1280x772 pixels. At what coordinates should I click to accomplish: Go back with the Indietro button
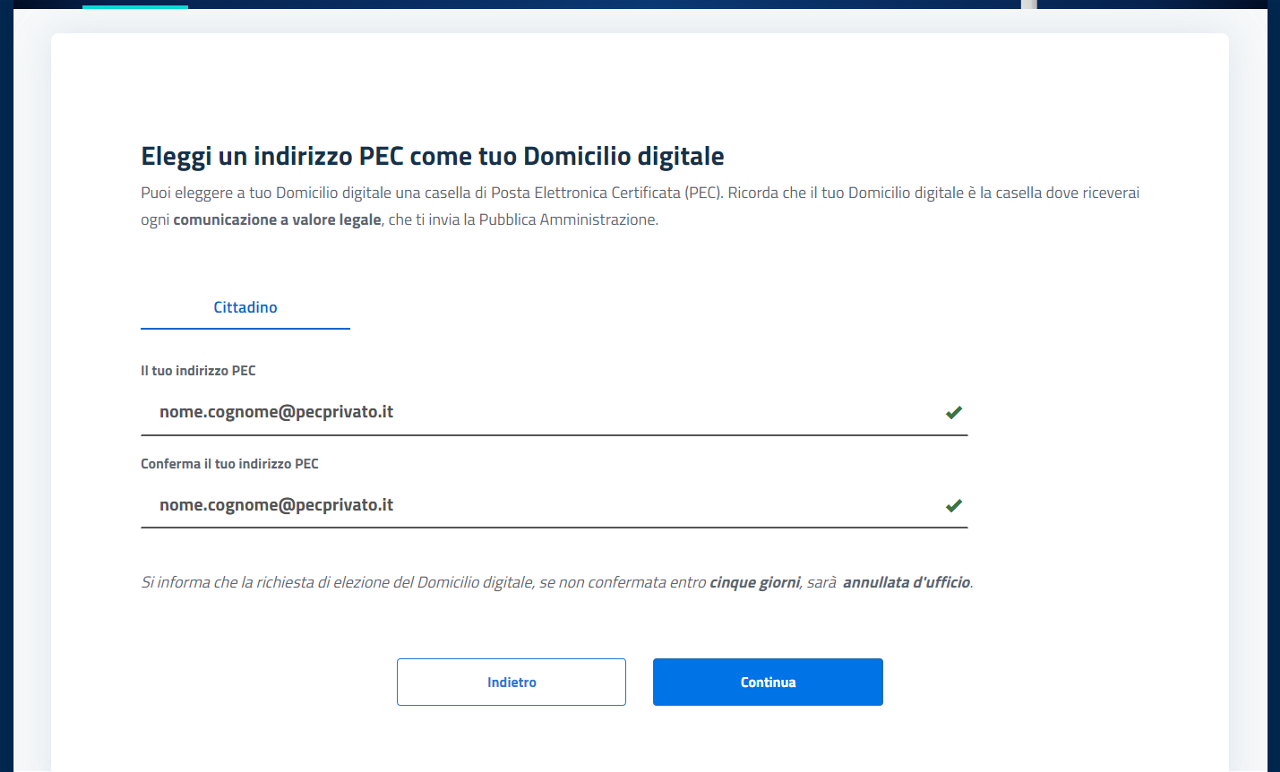pos(511,682)
